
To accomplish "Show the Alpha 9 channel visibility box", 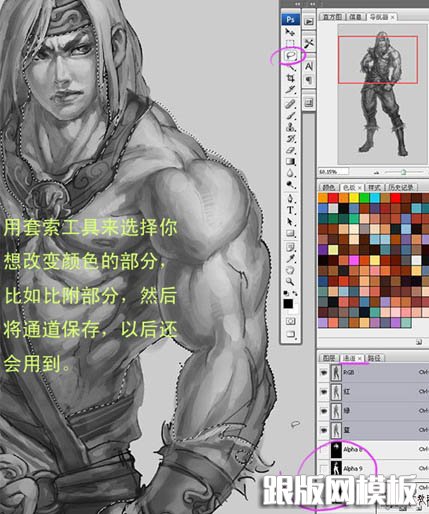I will pyautogui.click(x=324, y=469).
